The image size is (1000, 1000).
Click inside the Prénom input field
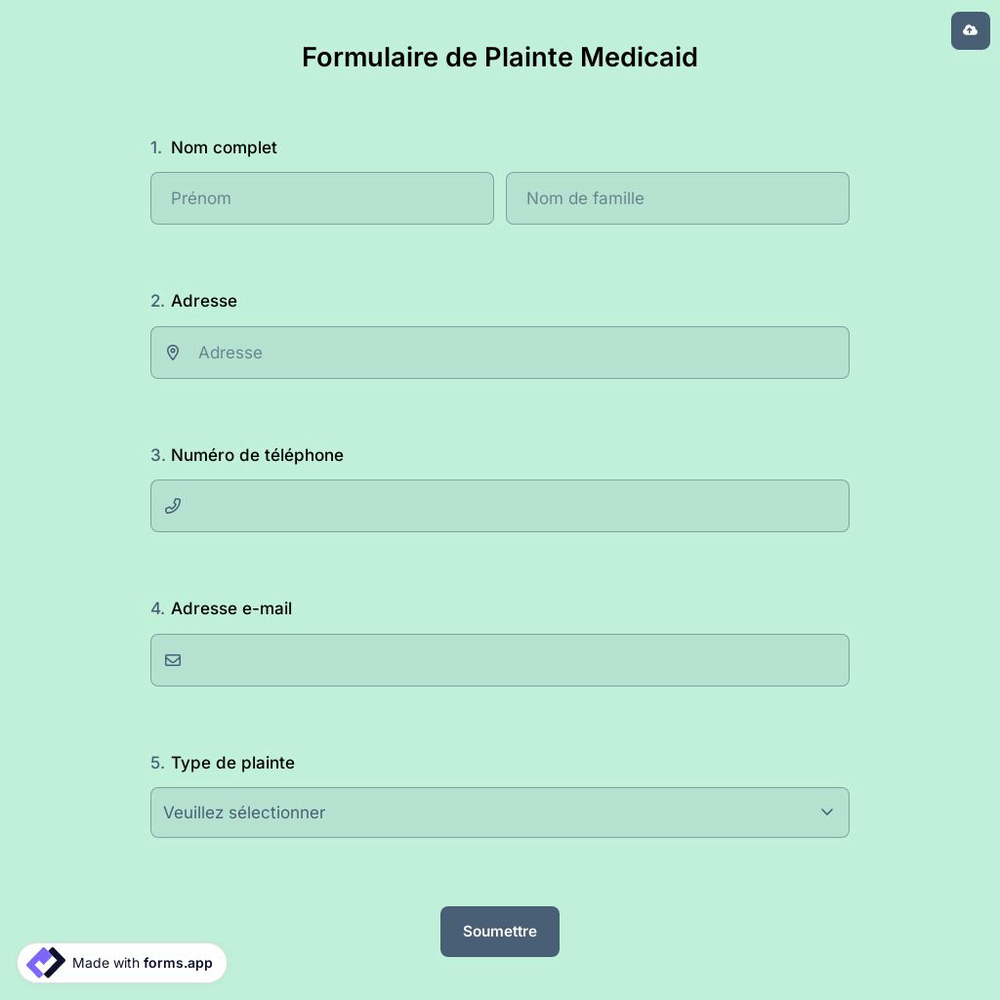(x=322, y=198)
